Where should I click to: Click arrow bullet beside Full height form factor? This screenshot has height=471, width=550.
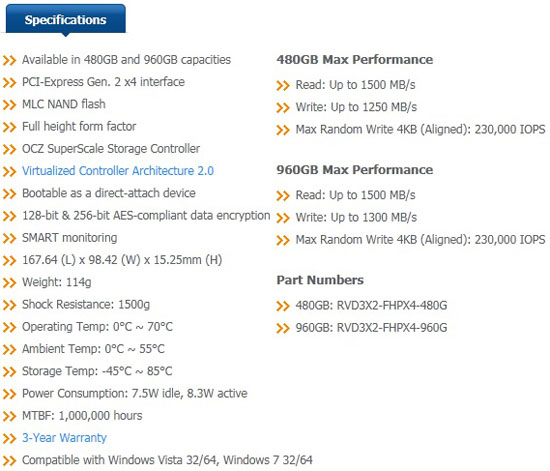pyautogui.click(x=9, y=127)
